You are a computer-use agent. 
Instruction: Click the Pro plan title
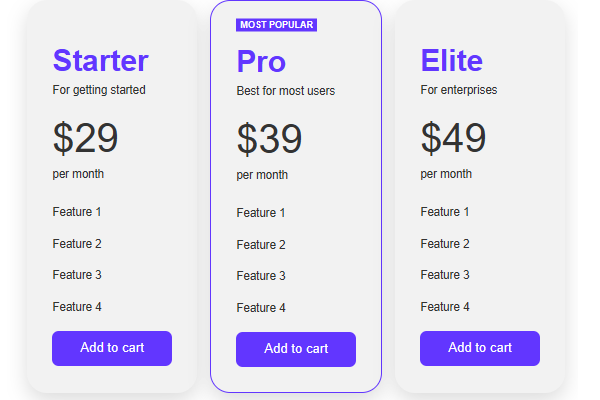[x=261, y=61]
